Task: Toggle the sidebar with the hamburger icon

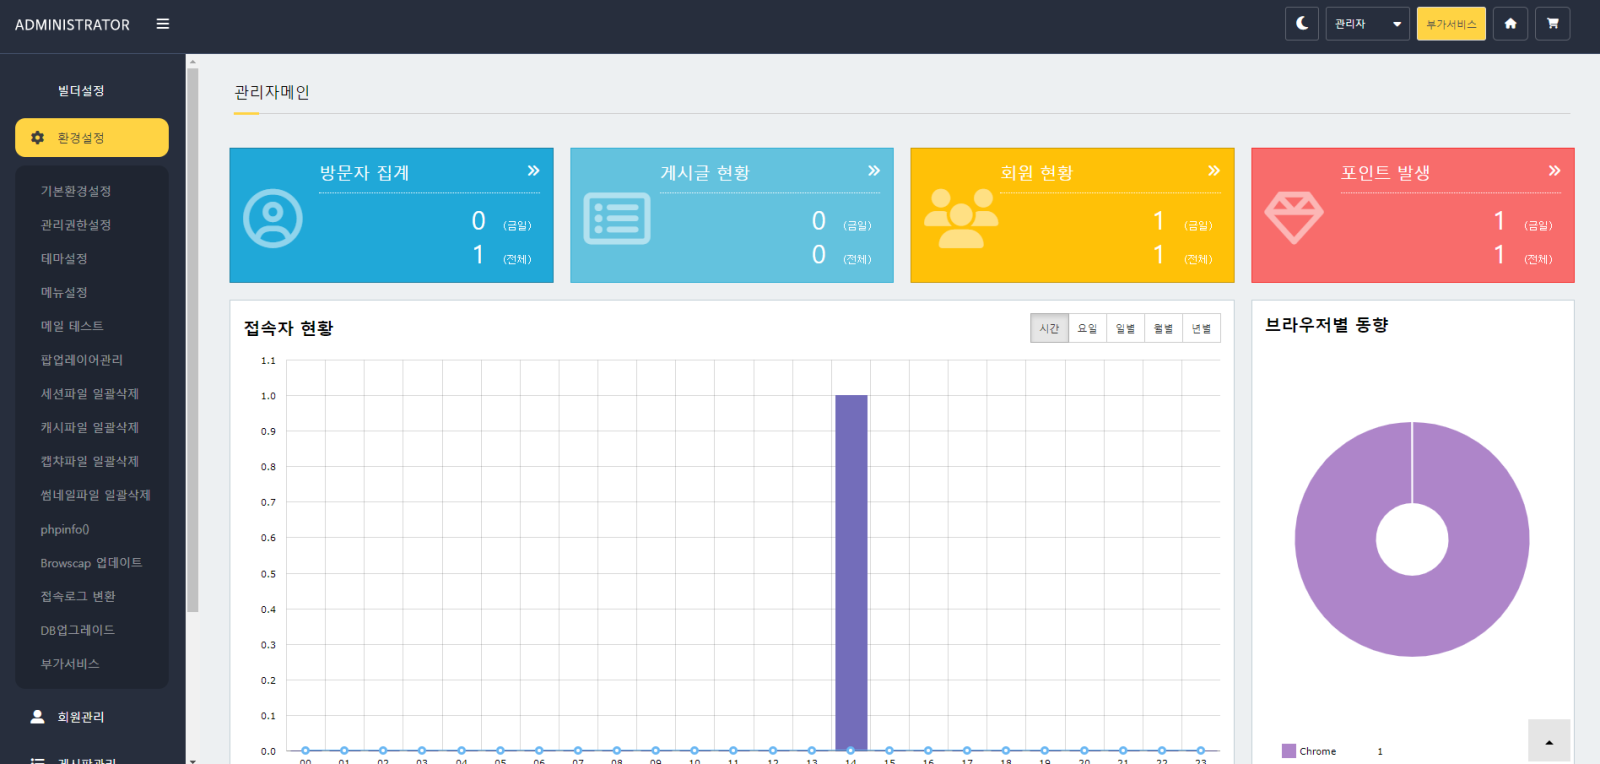Action: point(163,24)
